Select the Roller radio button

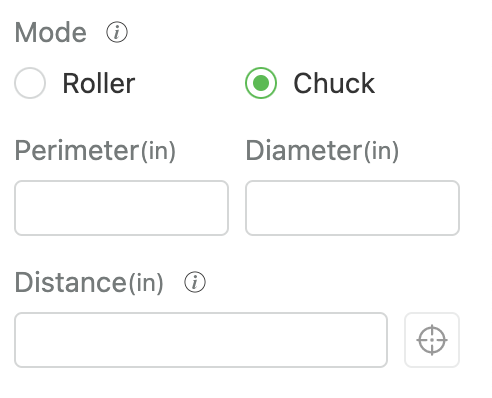tap(30, 83)
